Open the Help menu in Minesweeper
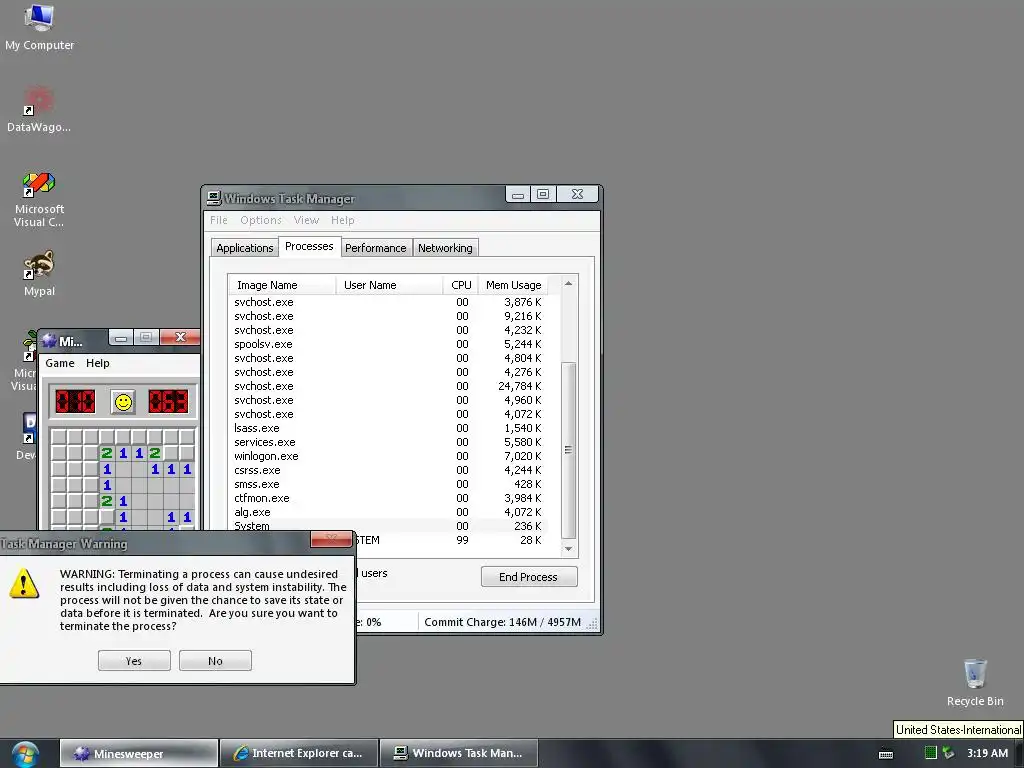The image size is (1024, 768). pos(97,363)
